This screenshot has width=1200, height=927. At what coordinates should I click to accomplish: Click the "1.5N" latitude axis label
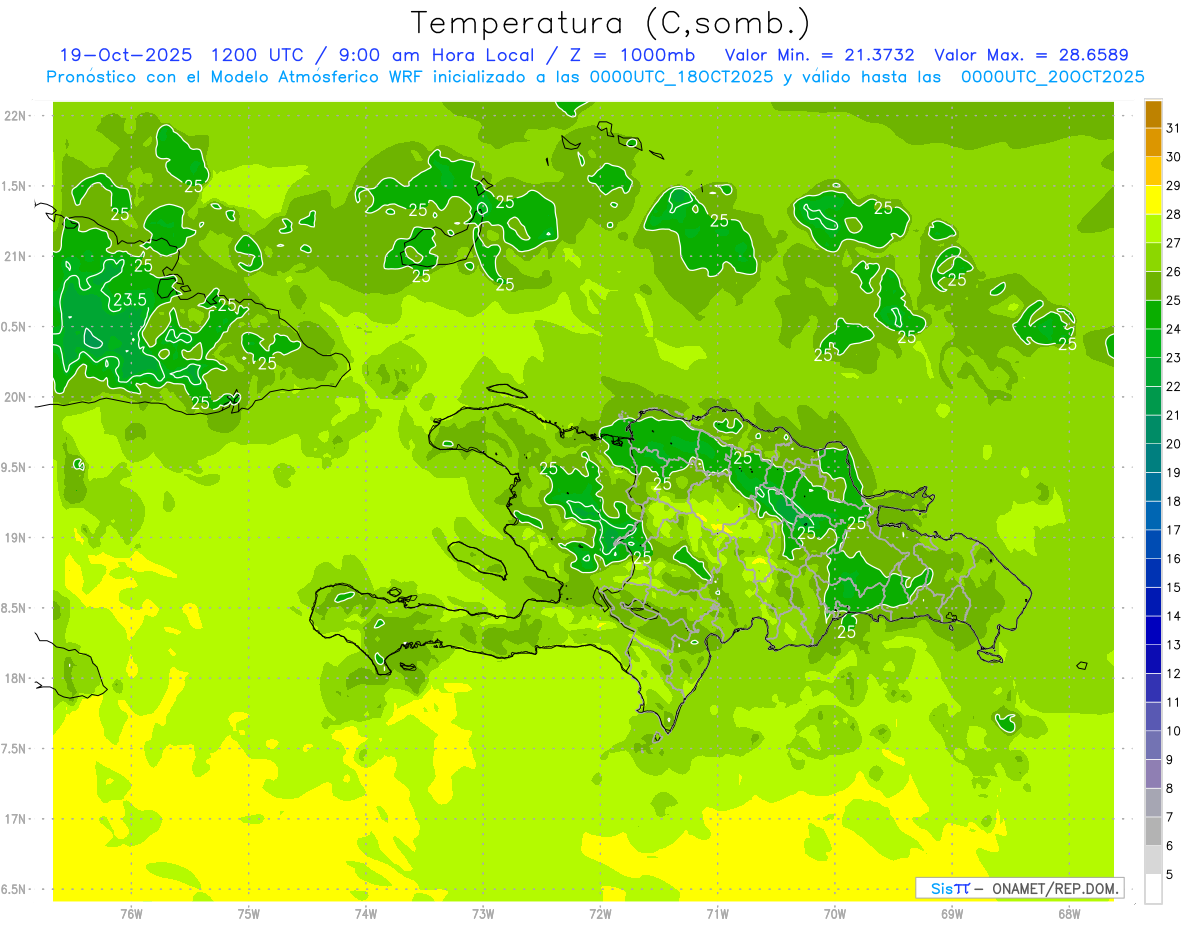(x=14, y=186)
